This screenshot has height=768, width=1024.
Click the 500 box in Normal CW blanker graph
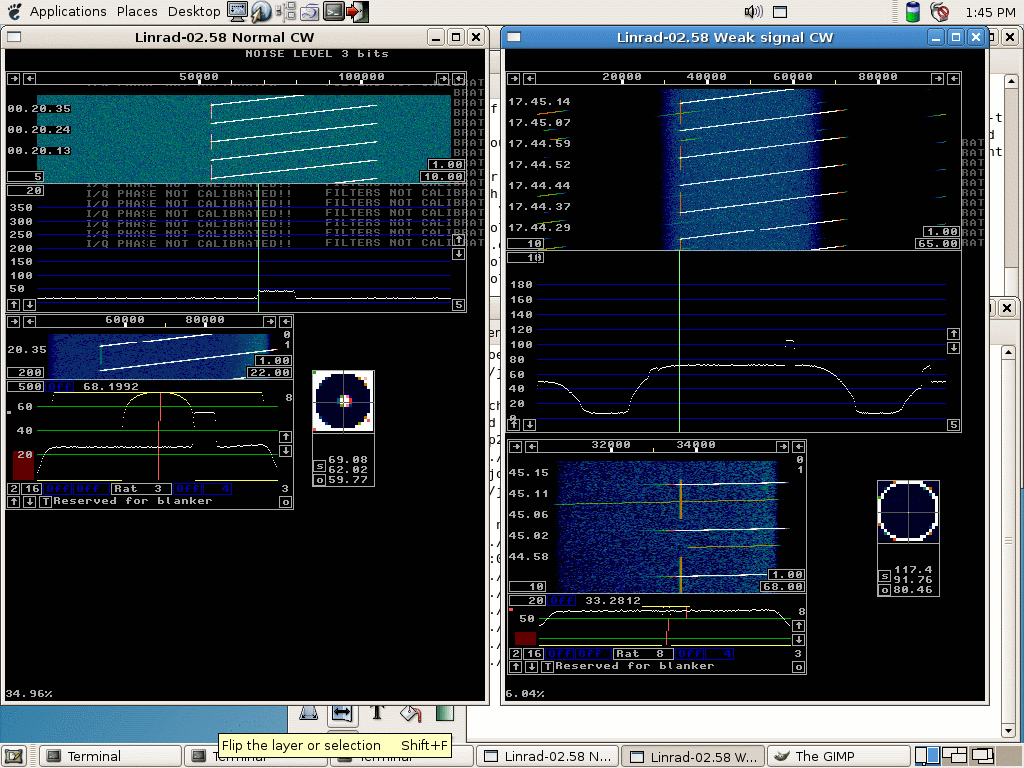coord(25,387)
